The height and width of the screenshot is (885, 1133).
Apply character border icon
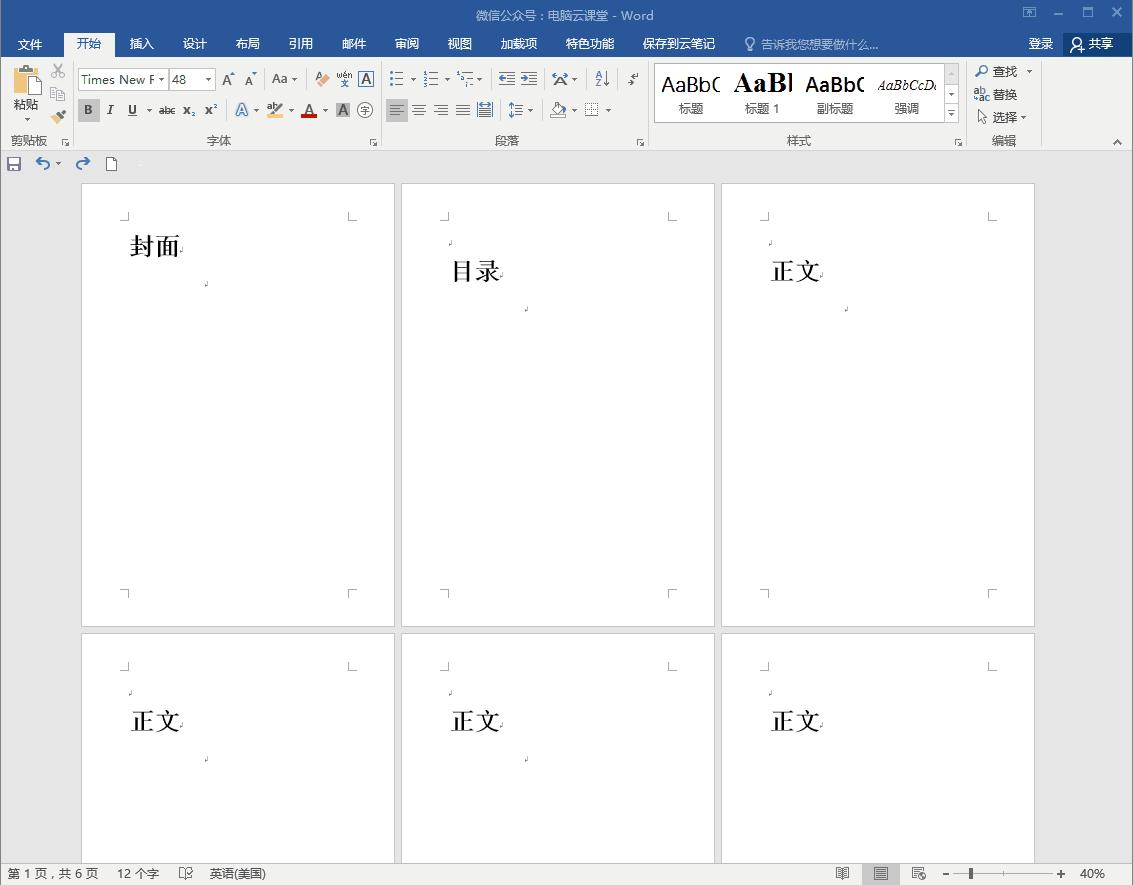point(366,79)
